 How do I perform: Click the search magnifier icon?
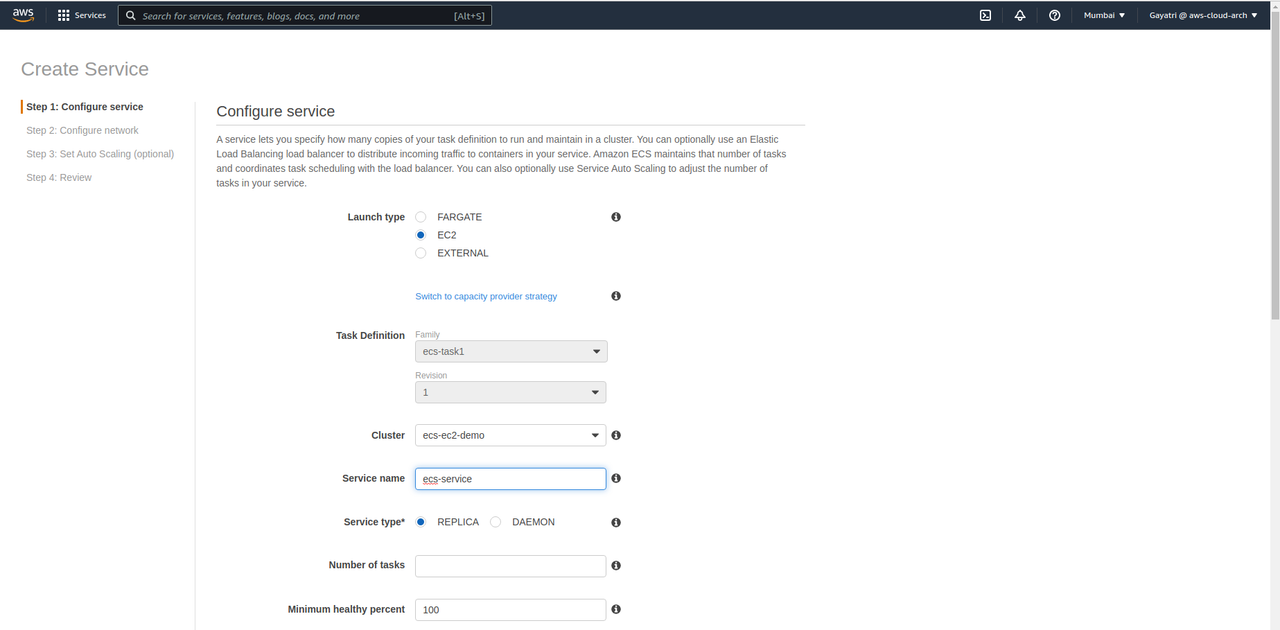[x=131, y=16]
